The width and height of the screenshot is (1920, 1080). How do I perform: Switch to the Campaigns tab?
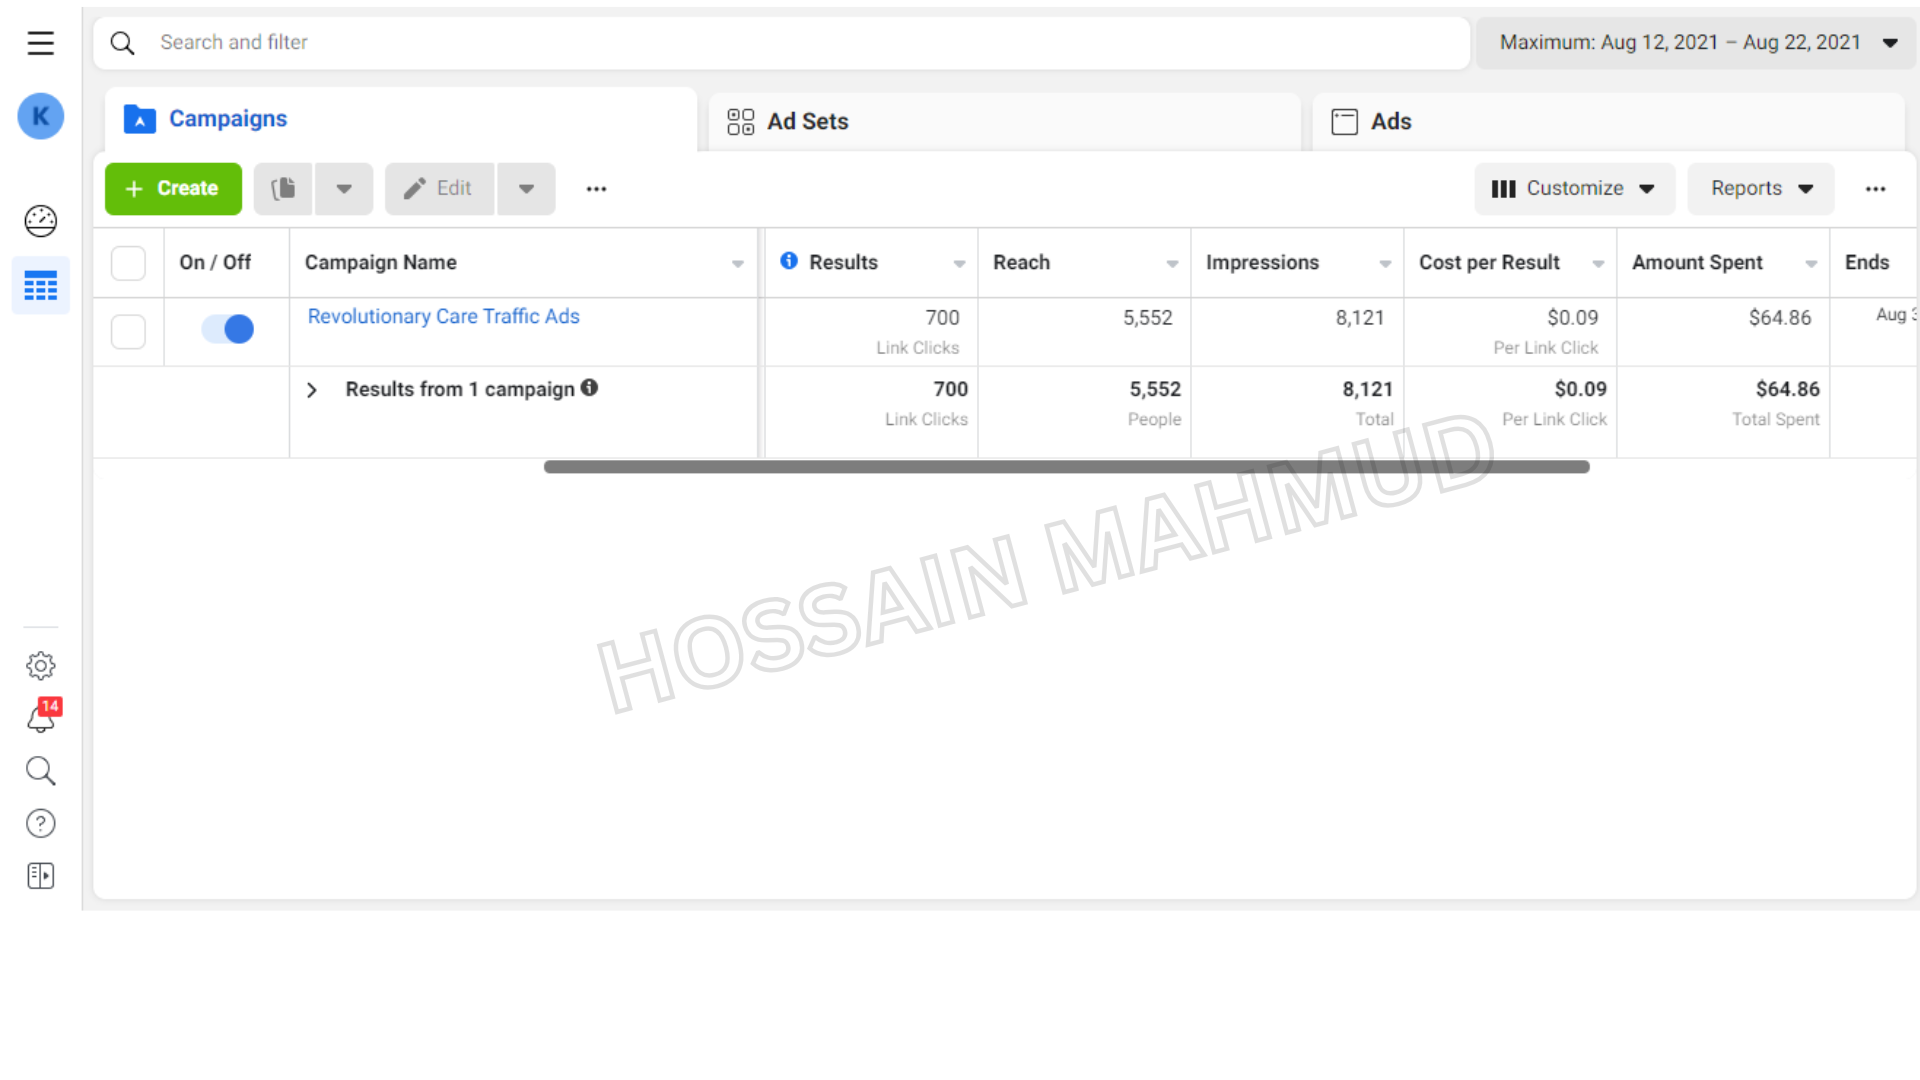click(401, 119)
